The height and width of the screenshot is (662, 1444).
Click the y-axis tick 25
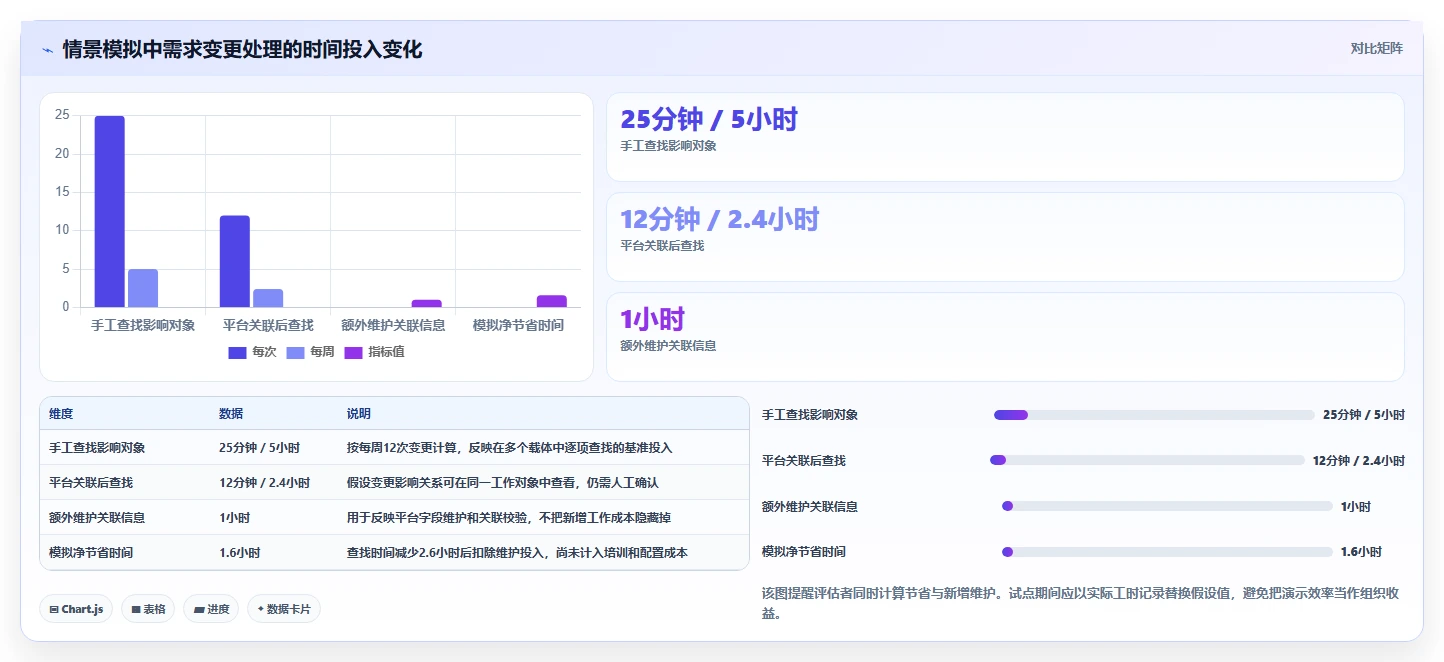[x=62, y=115]
